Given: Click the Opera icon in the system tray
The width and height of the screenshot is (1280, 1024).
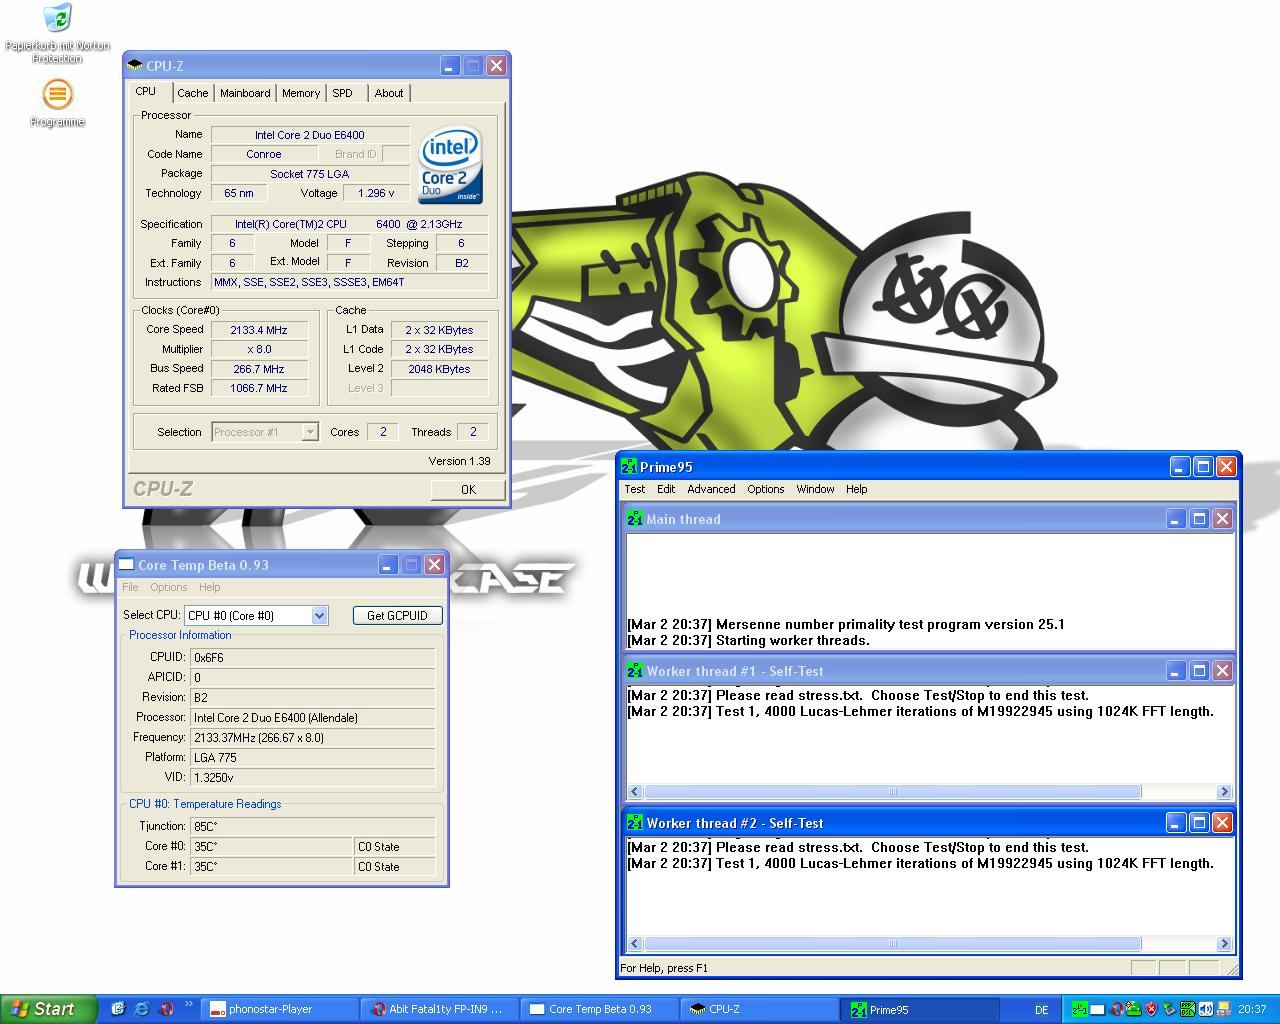Looking at the screenshot, I should 1117,1009.
